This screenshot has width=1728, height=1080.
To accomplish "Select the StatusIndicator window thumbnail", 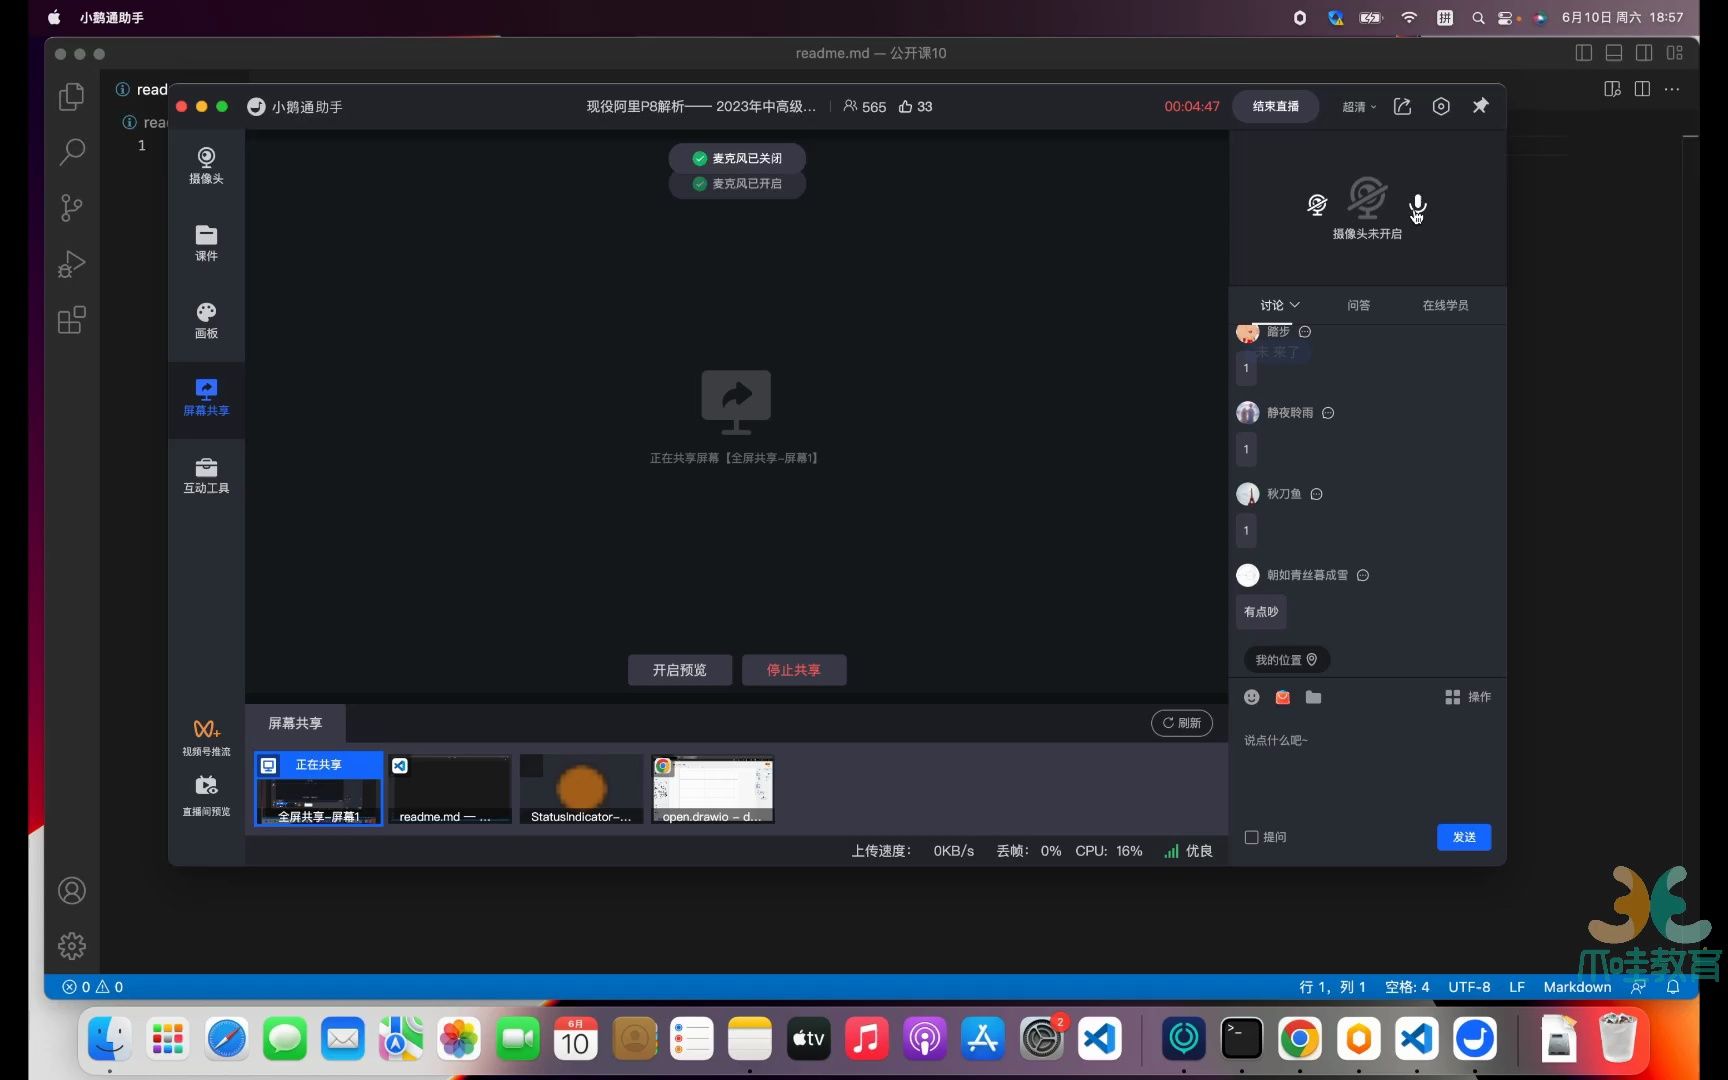I will click(x=581, y=789).
